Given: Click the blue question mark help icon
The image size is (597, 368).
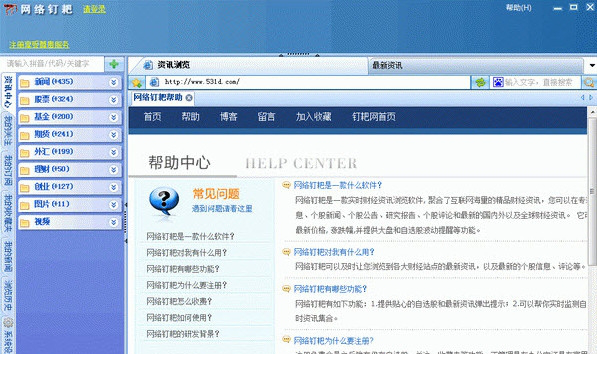Looking at the screenshot, I should click(164, 201).
